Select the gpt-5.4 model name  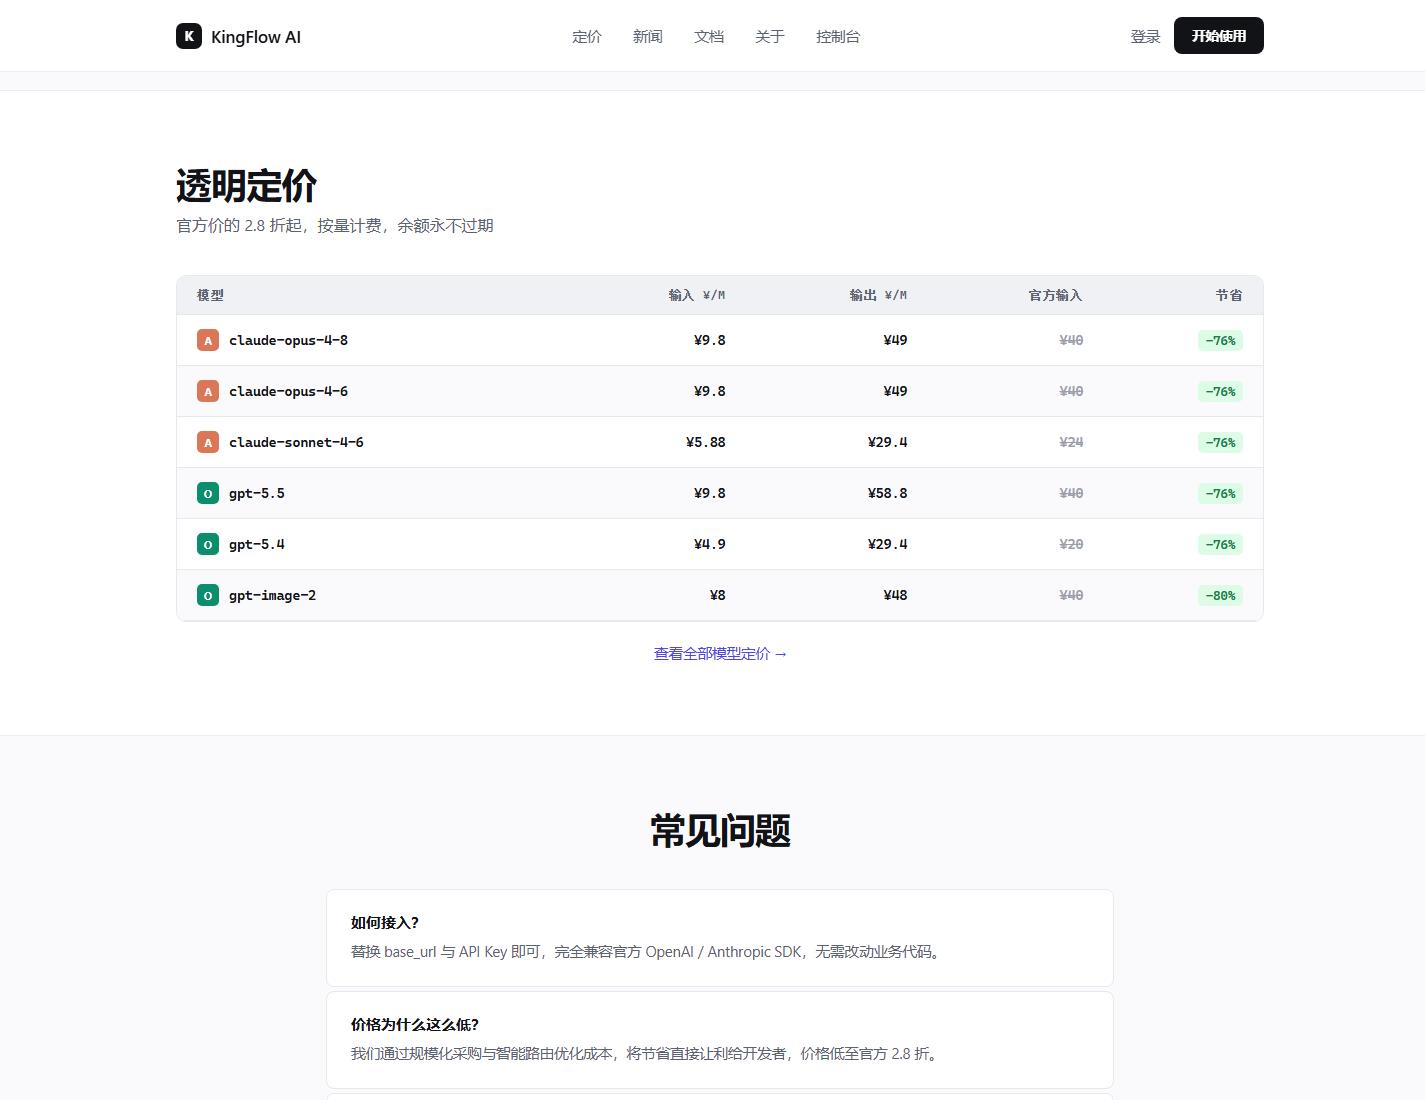point(257,544)
